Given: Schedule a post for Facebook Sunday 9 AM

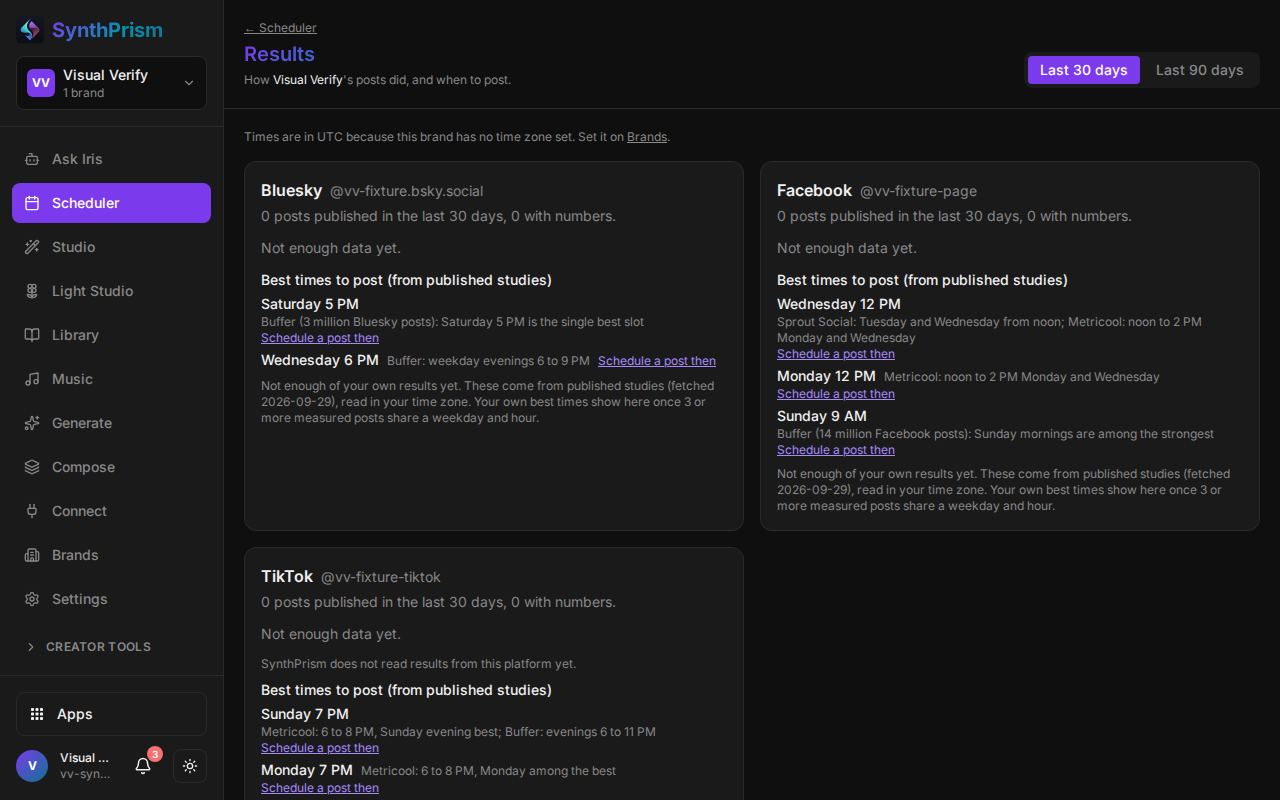Looking at the screenshot, I should (x=836, y=450).
